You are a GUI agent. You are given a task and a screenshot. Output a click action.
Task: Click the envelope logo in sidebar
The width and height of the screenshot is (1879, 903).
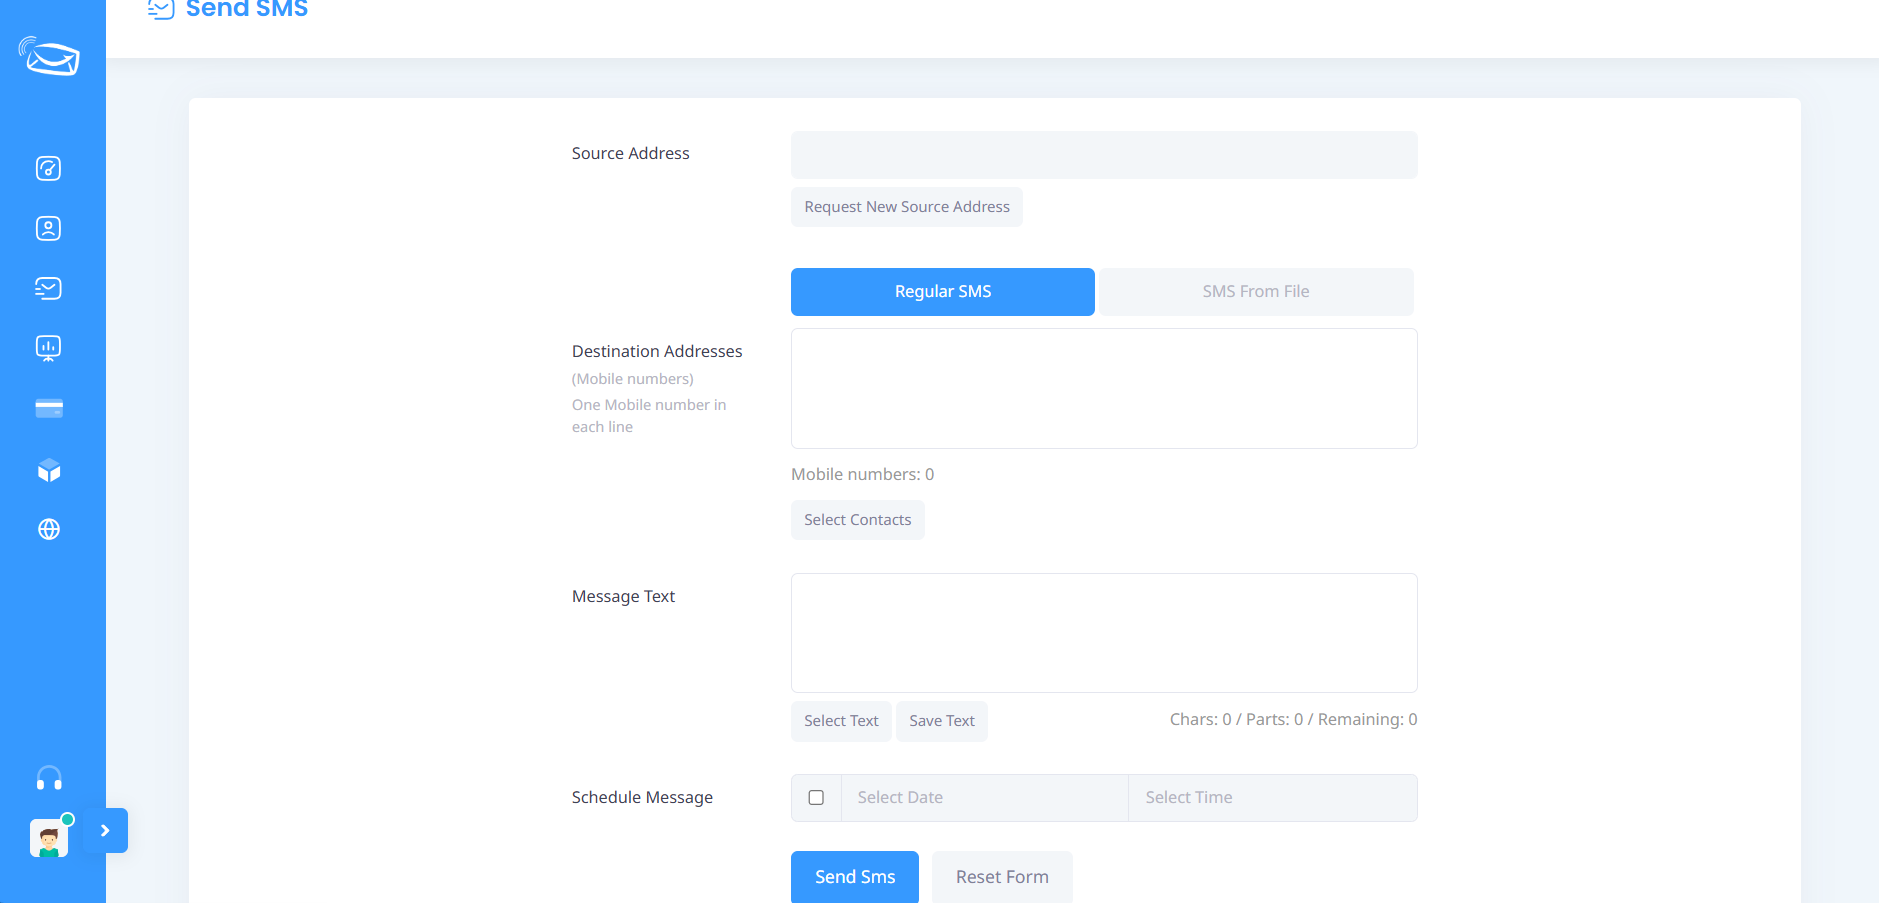click(49, 57)
